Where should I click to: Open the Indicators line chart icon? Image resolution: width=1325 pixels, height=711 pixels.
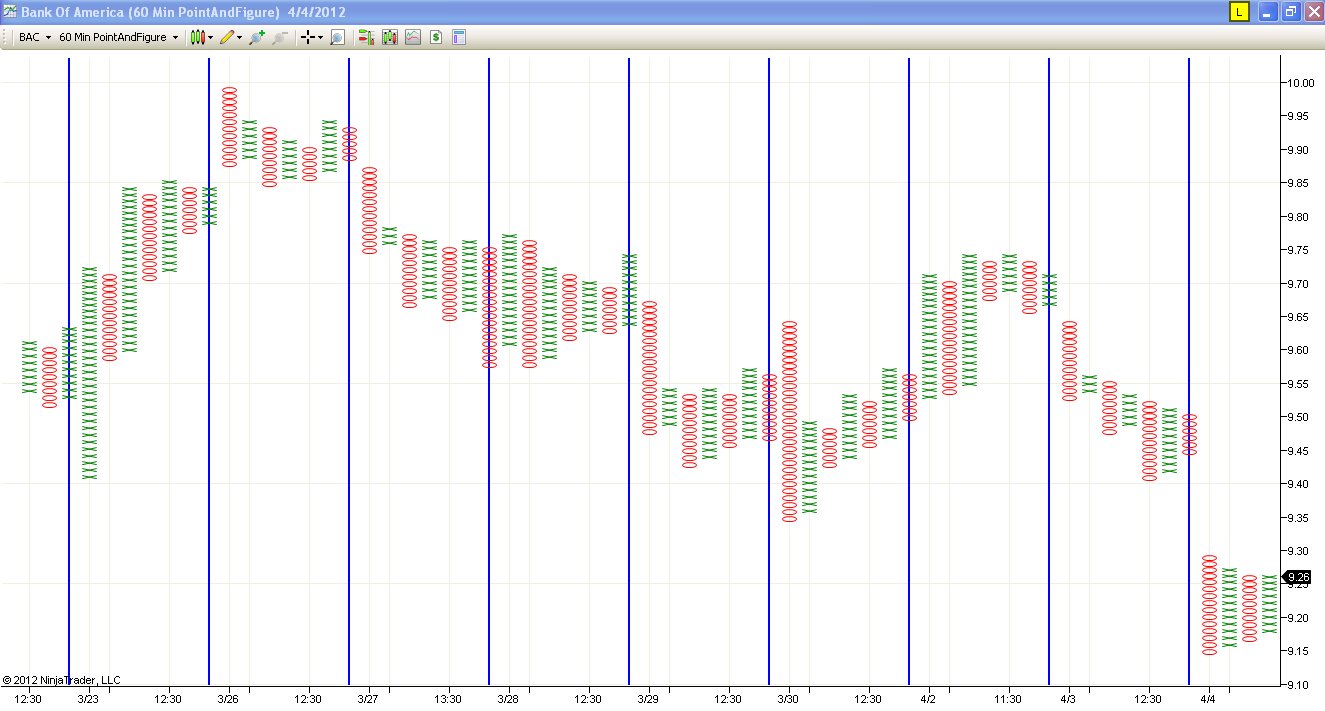[413, 37]
